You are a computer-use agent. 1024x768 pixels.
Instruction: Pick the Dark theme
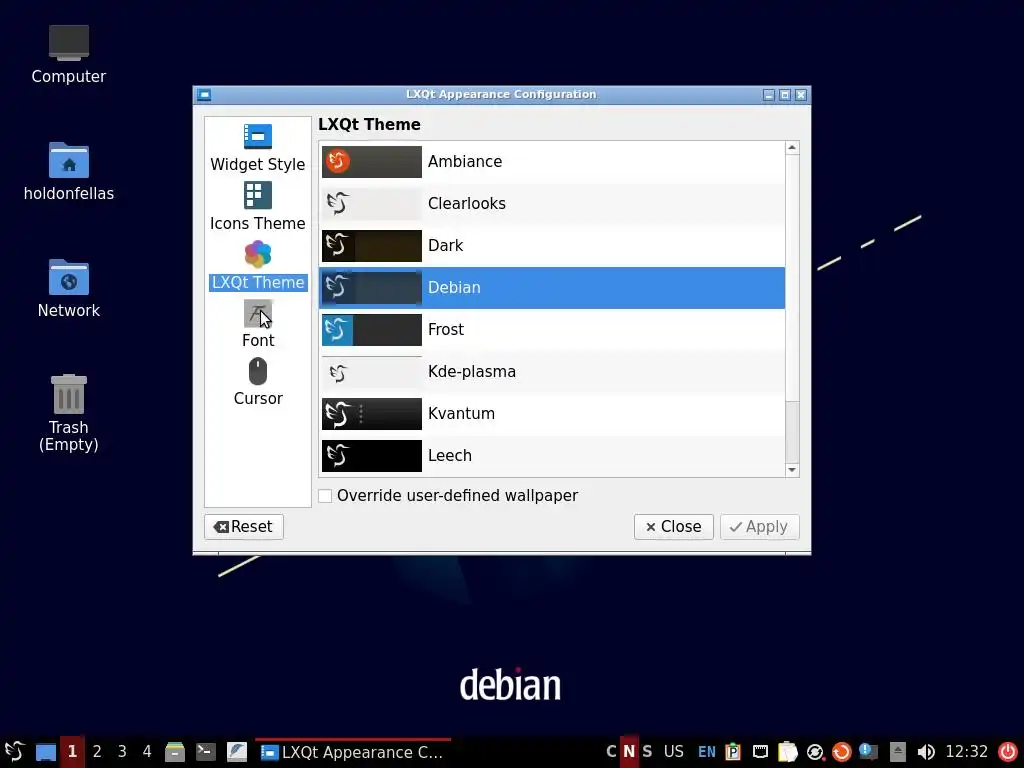552,246
